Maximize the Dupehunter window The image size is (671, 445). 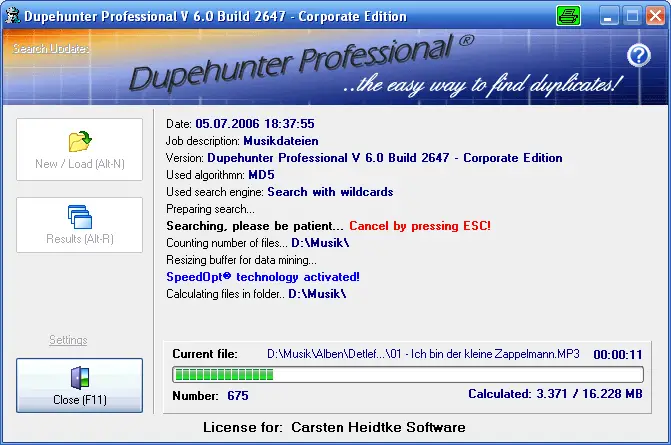(632, 16)
